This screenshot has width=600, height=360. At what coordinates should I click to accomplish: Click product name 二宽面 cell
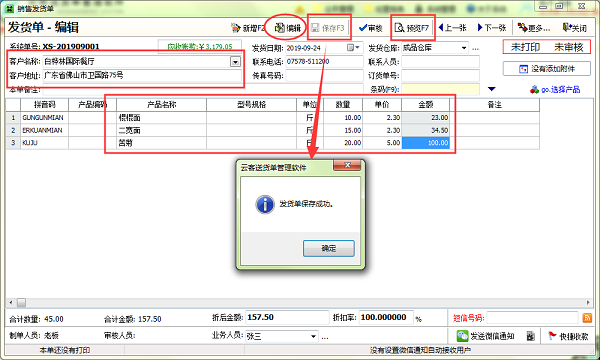161,130
